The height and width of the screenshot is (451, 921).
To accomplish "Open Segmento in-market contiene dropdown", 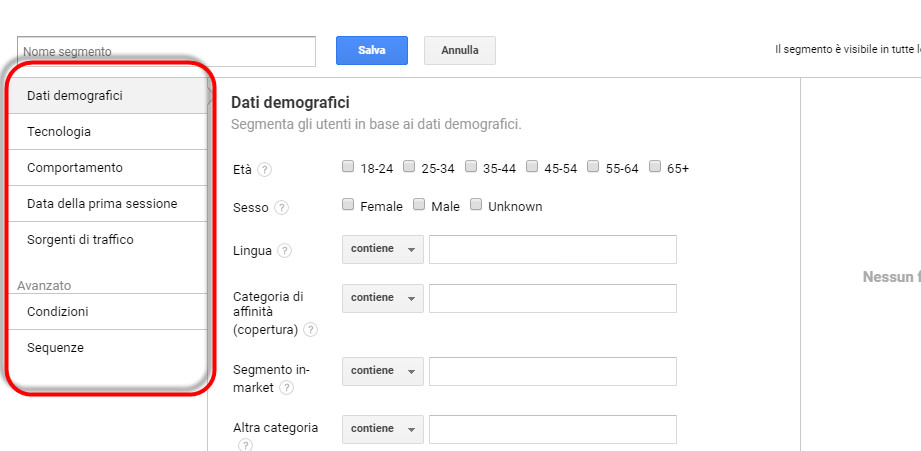I will (x=383, y=371).
